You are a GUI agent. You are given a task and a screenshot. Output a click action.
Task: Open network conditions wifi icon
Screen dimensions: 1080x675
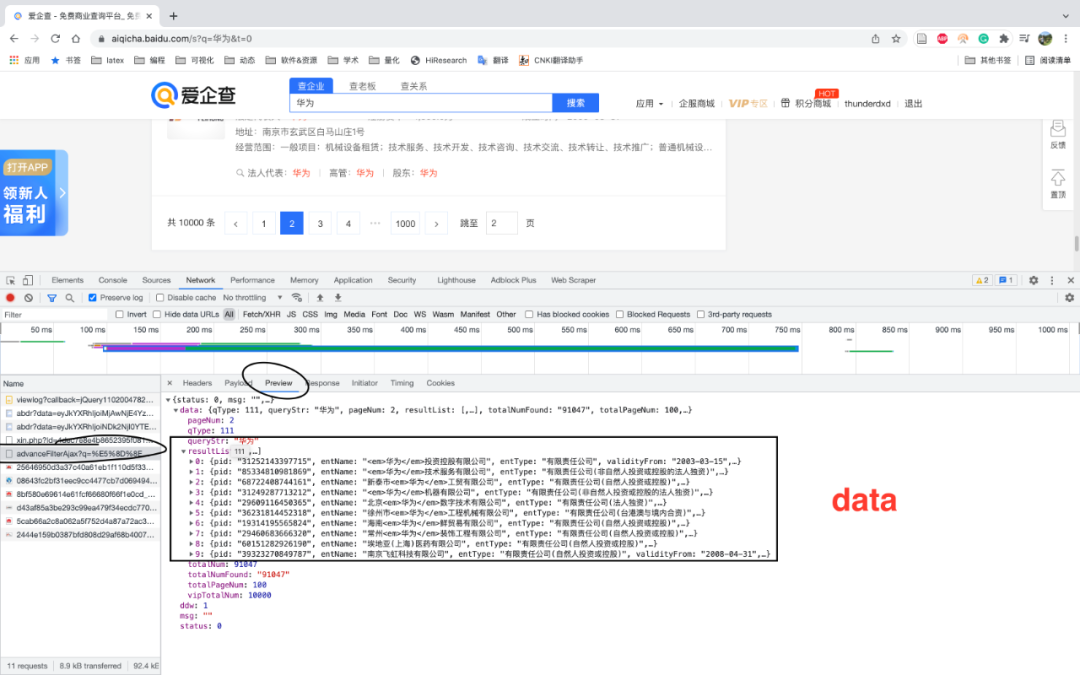(297, 298)
